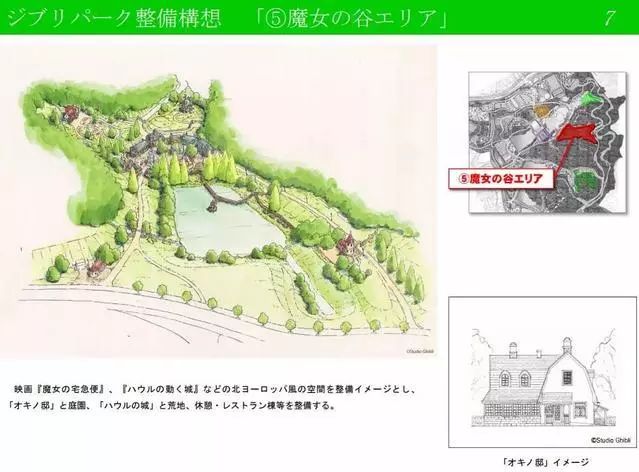The image size is (639, 472).
Task: Click the red '⑤魔女の谷エリア' map label
Action: pos(502,179)
